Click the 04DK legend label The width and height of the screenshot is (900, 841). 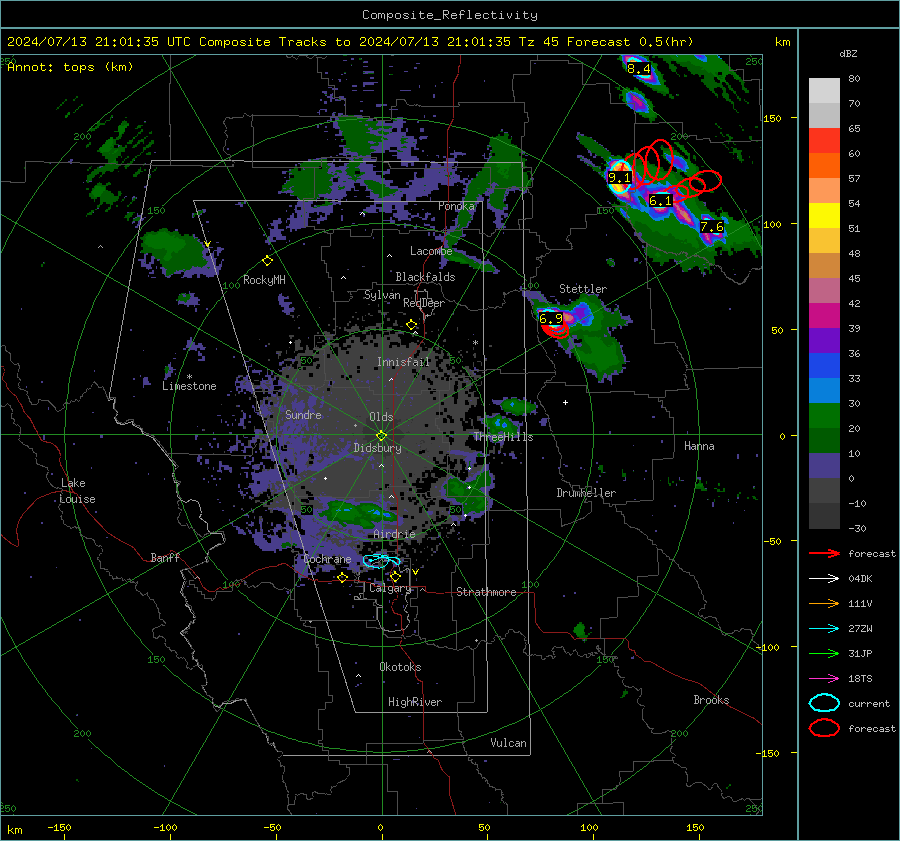[860, 579]
